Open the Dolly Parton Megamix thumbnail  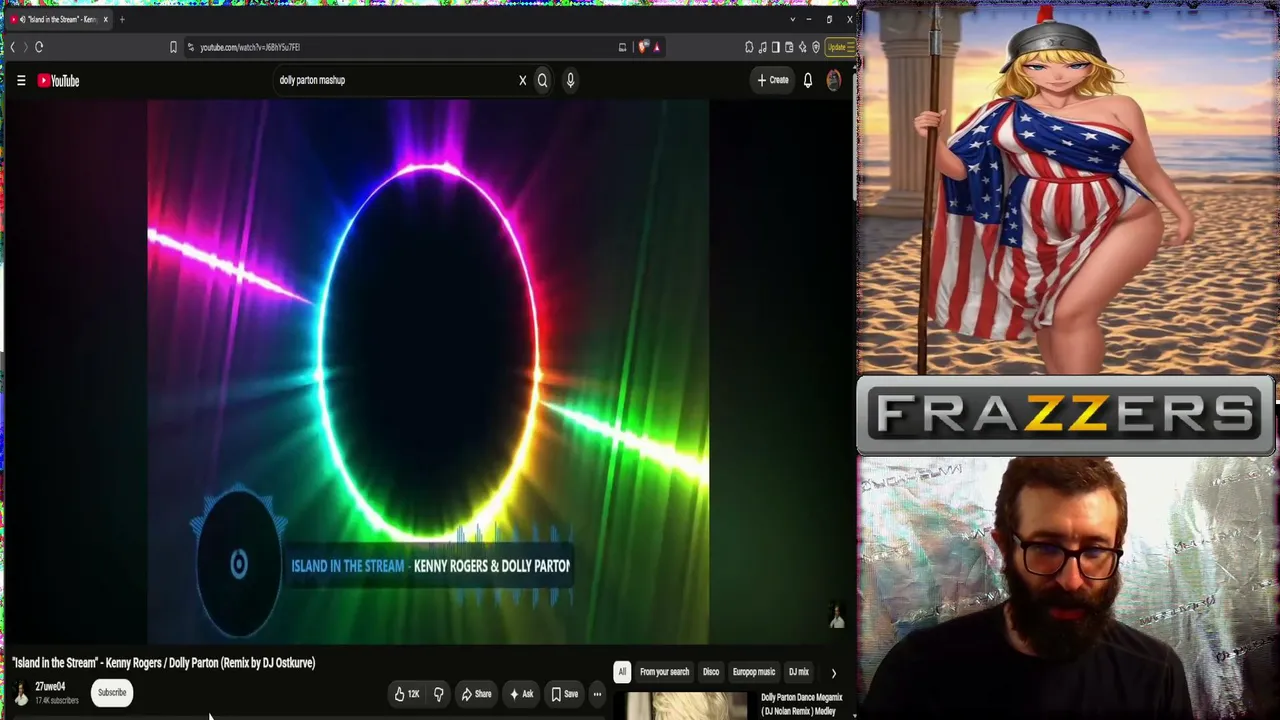[x=687, y=706]
